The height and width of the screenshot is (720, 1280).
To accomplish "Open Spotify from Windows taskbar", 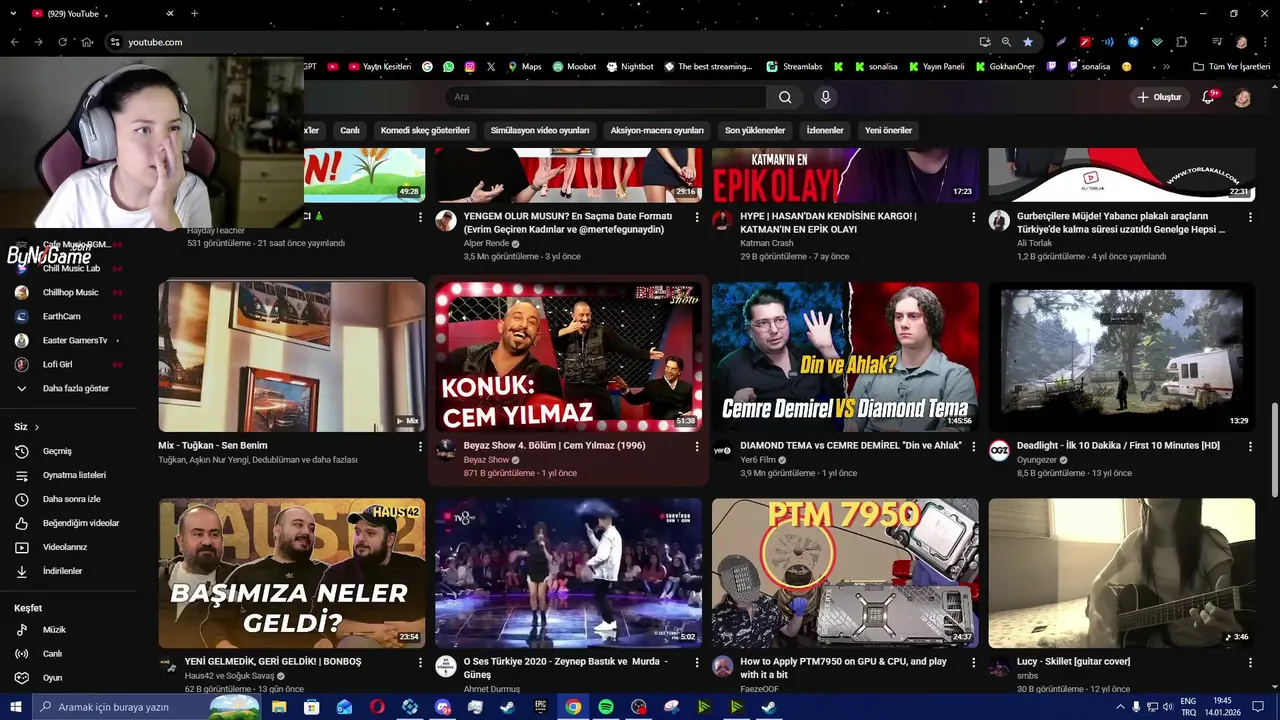I will (x=606, y=707).
